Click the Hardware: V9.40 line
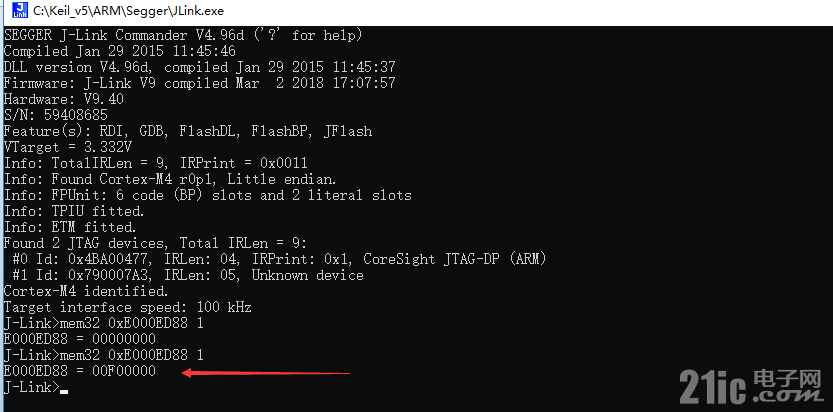The height and width of the screenshot is (412, 833). [x=64, y=99]
